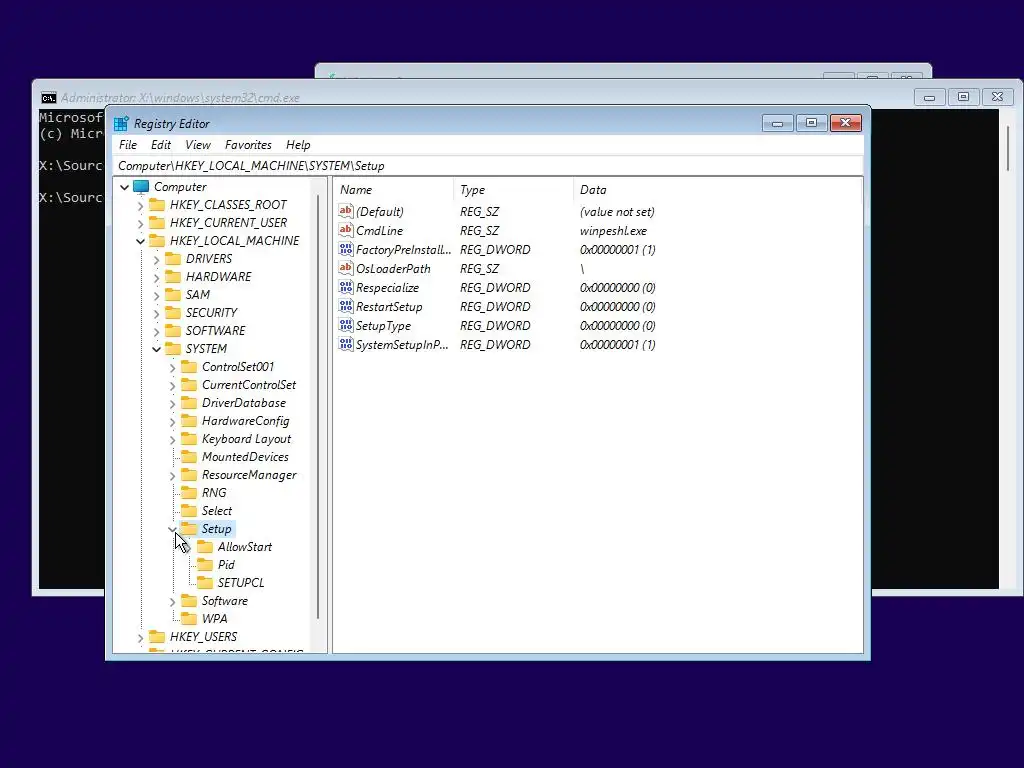Image resolution: width=1024 pixels, height=768 pixels.
Task: Open the Favorites menu
Action: 248,145
